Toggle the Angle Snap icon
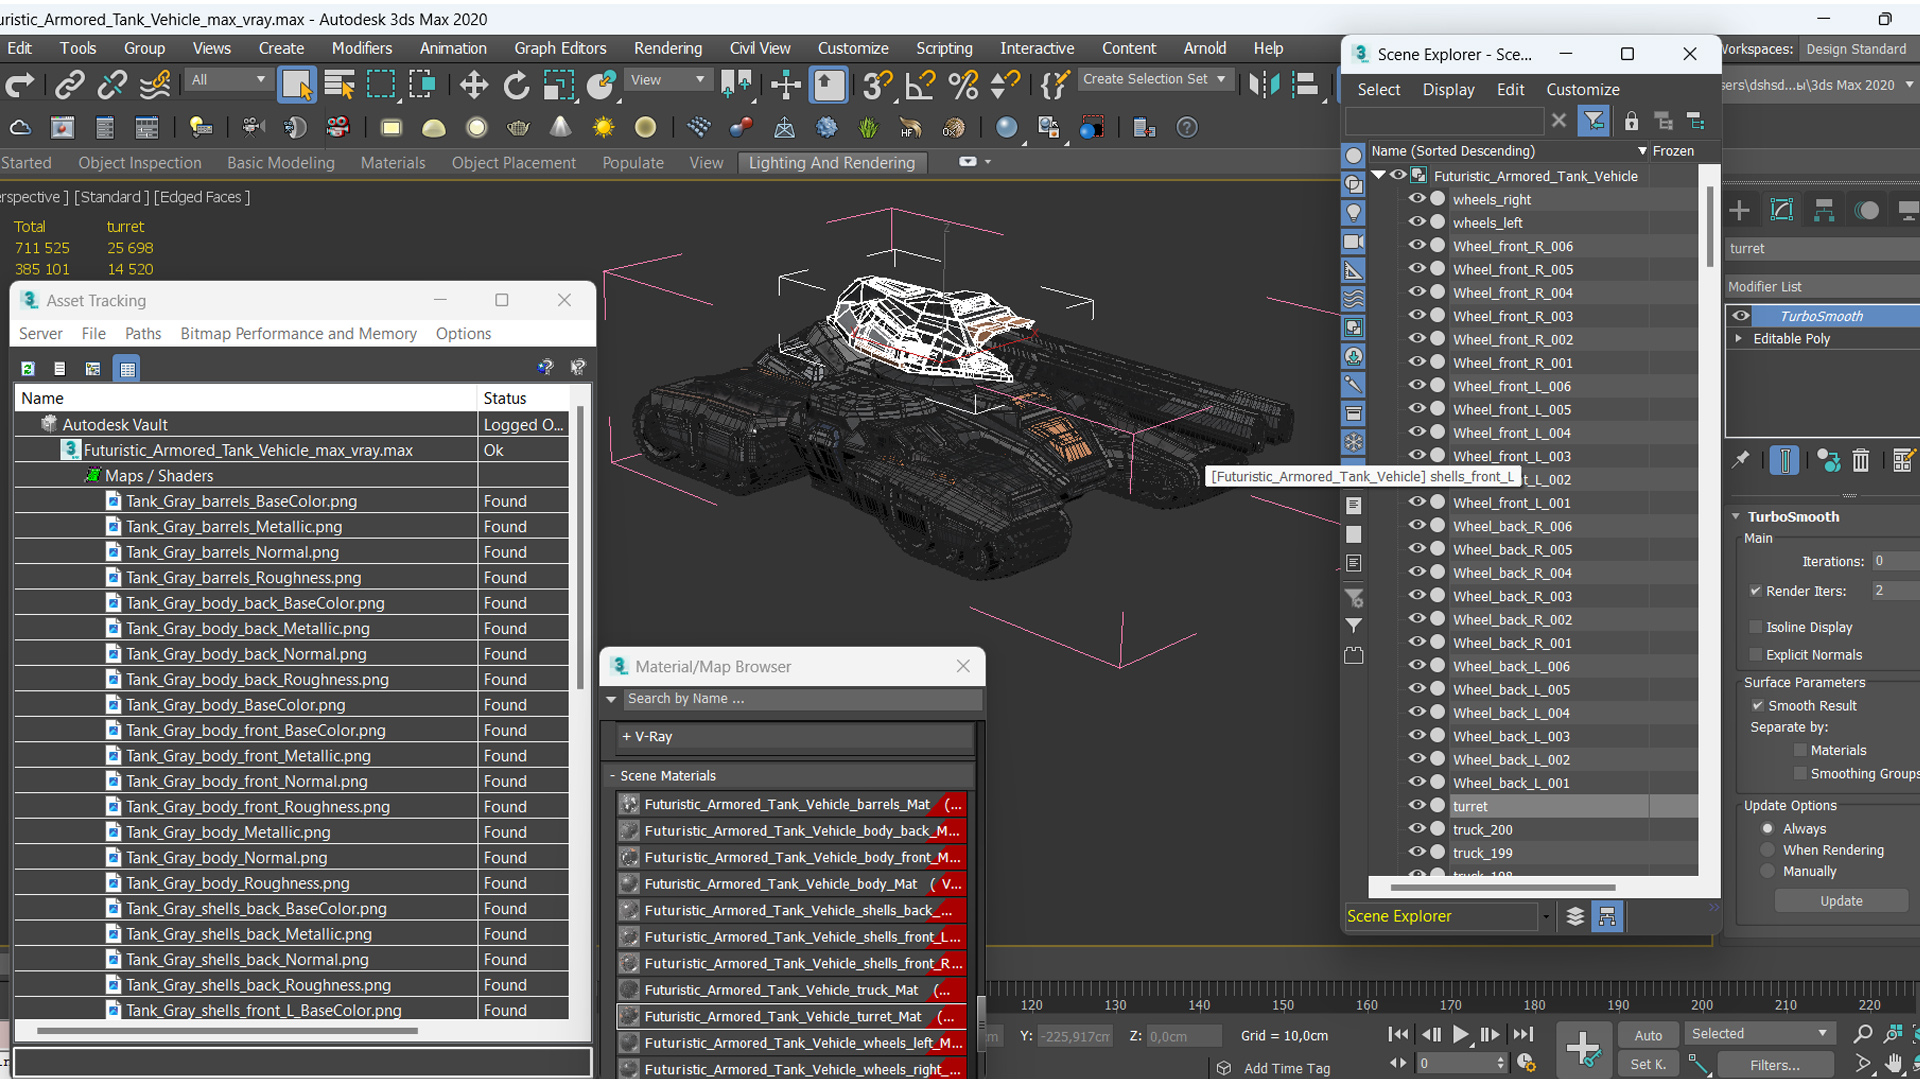This screenshot has height=1080, width=1920. point(919,85)
